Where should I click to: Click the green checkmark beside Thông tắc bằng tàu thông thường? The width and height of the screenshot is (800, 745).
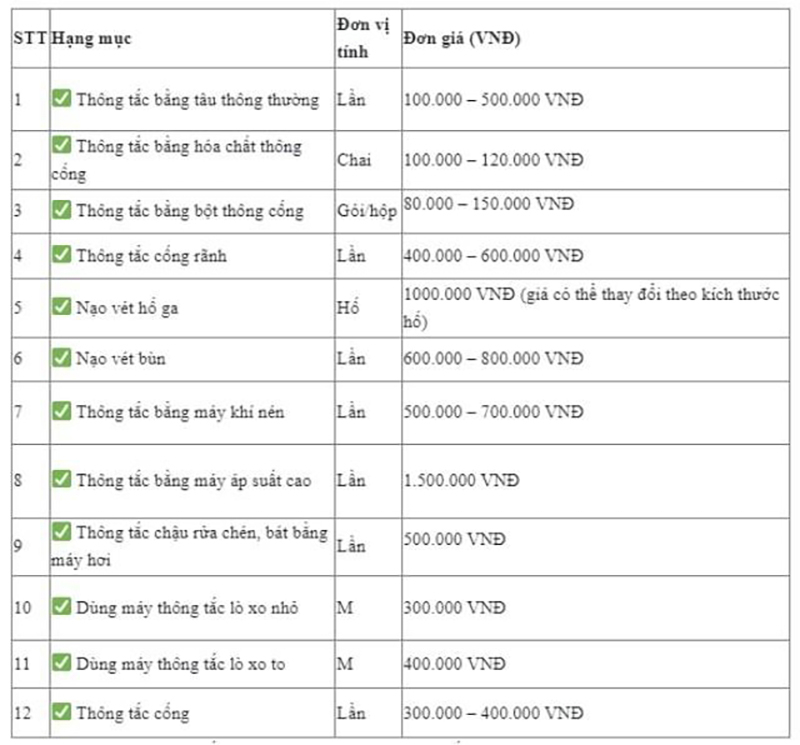pyautogui.click(x=62, y=97)
